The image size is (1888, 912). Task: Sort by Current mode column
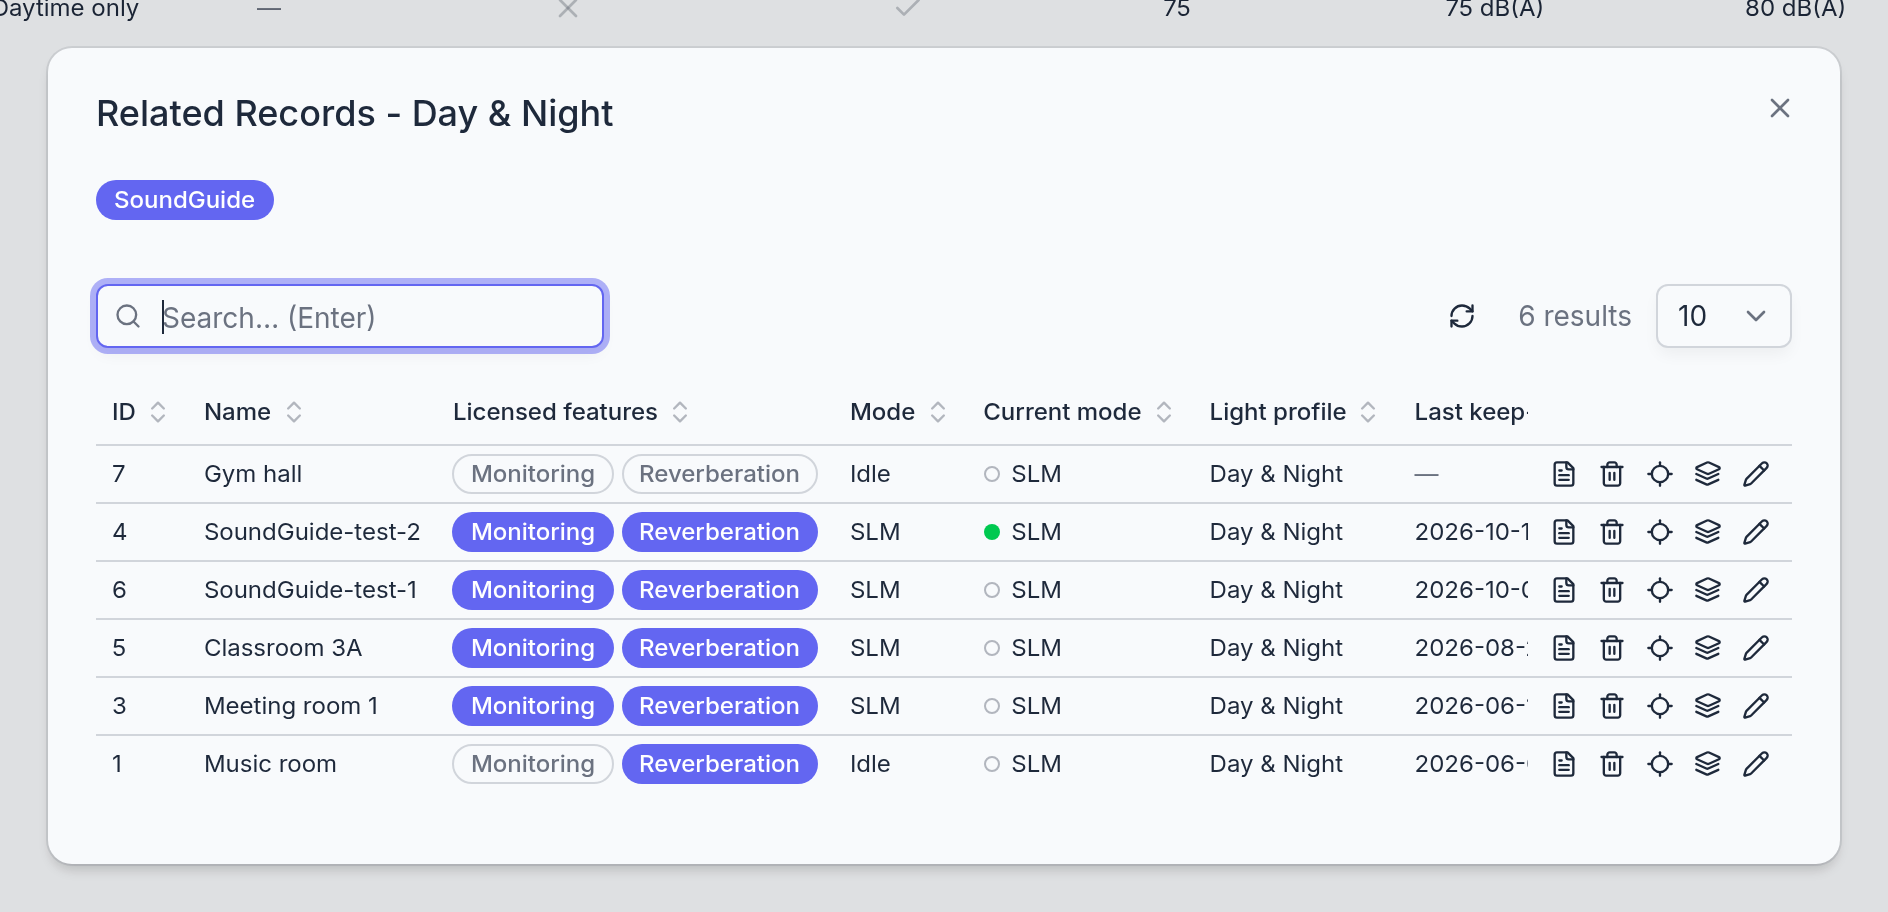click(1078, 412)
